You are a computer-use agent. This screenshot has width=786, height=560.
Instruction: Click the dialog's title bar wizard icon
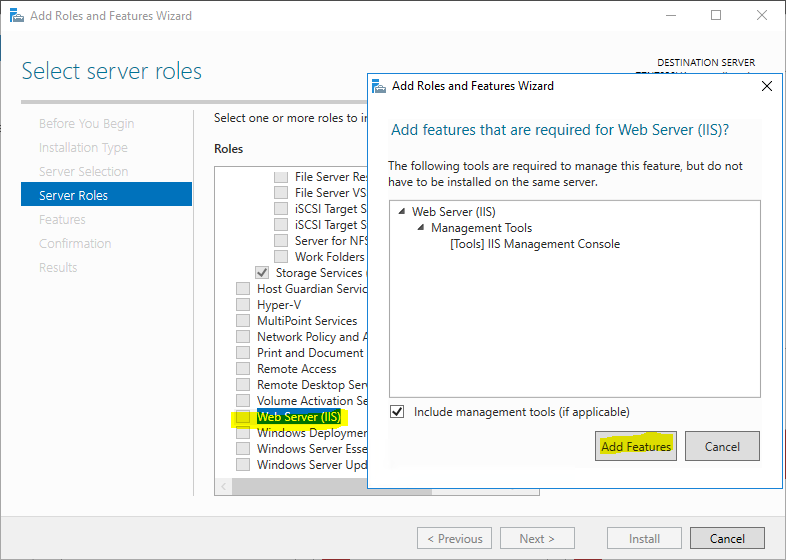tap(380, 86)
